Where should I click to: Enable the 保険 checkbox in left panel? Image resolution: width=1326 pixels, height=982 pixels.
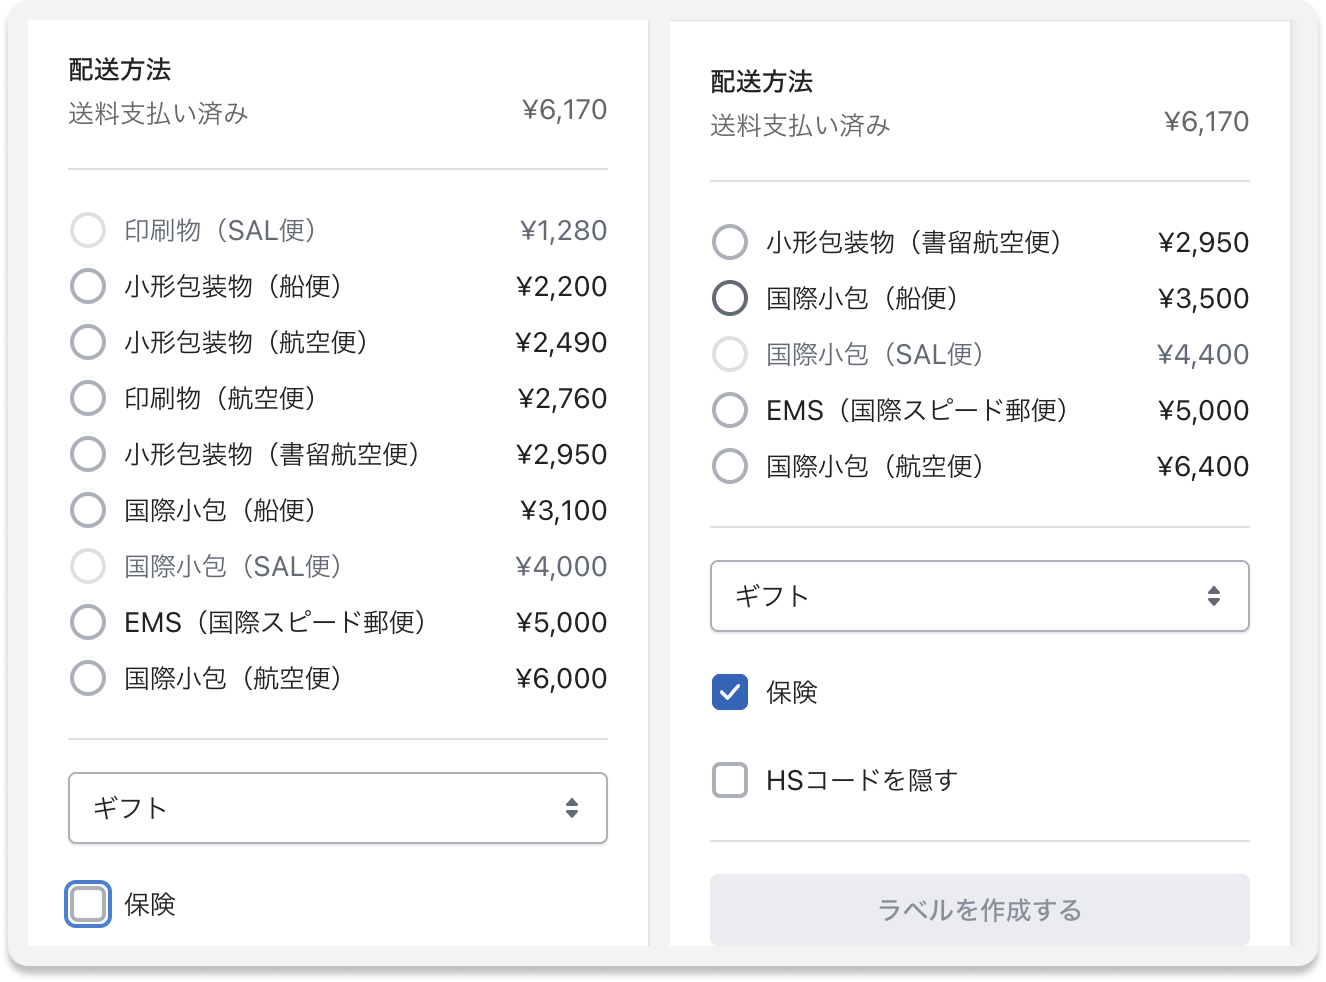point(88,905)
